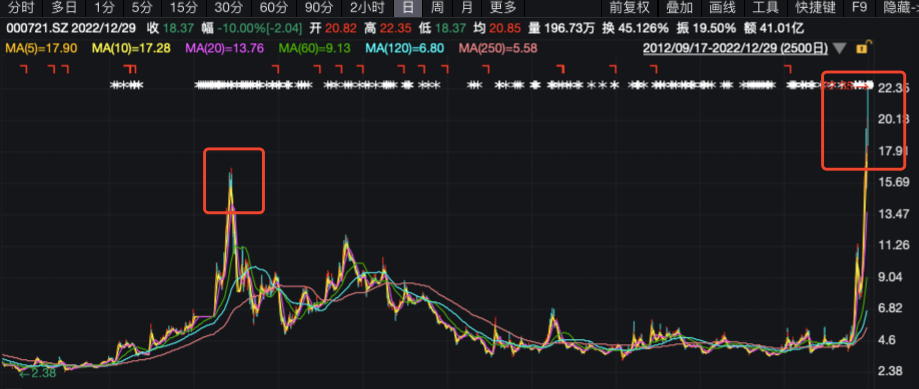Select the 月 monthly chart tab
The height and width of the screenshot is (389, 919).
(467, 8)
